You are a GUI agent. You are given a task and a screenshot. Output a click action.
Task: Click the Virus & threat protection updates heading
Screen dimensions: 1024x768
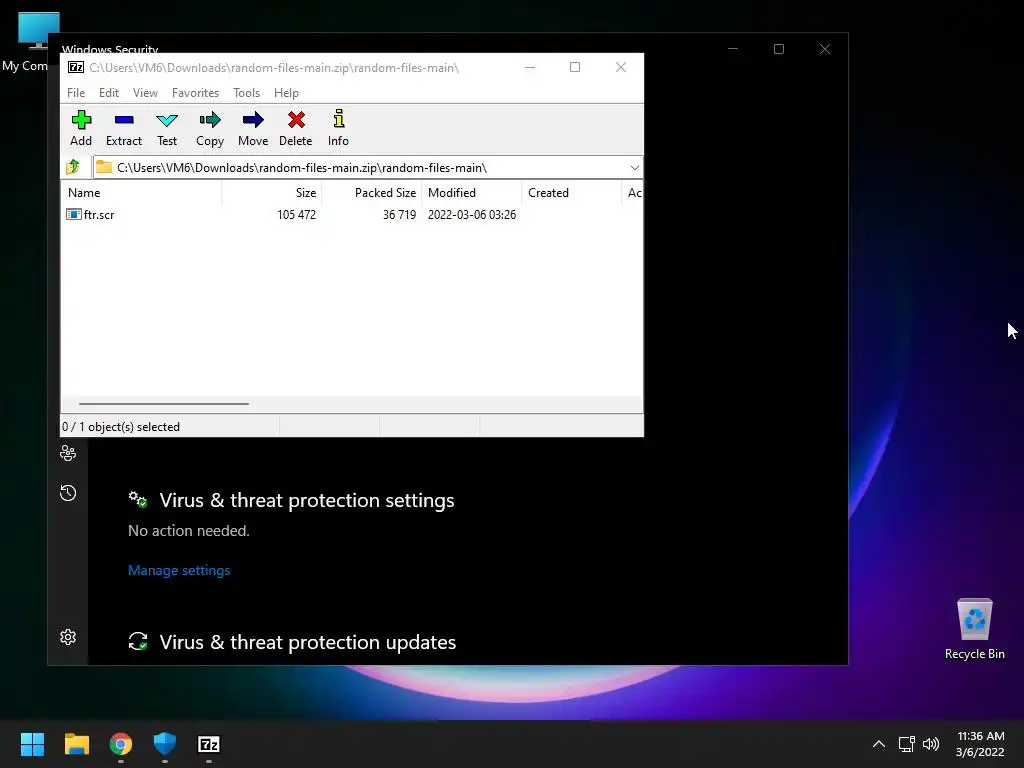(x=308, y=642)
